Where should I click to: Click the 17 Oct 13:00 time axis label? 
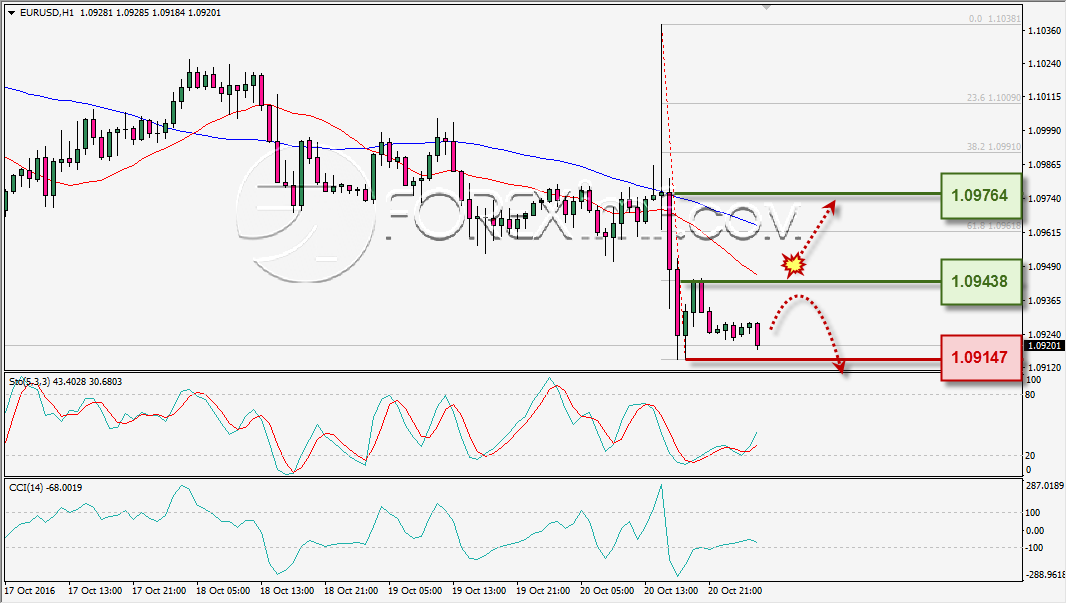click(x=95, y=590)
